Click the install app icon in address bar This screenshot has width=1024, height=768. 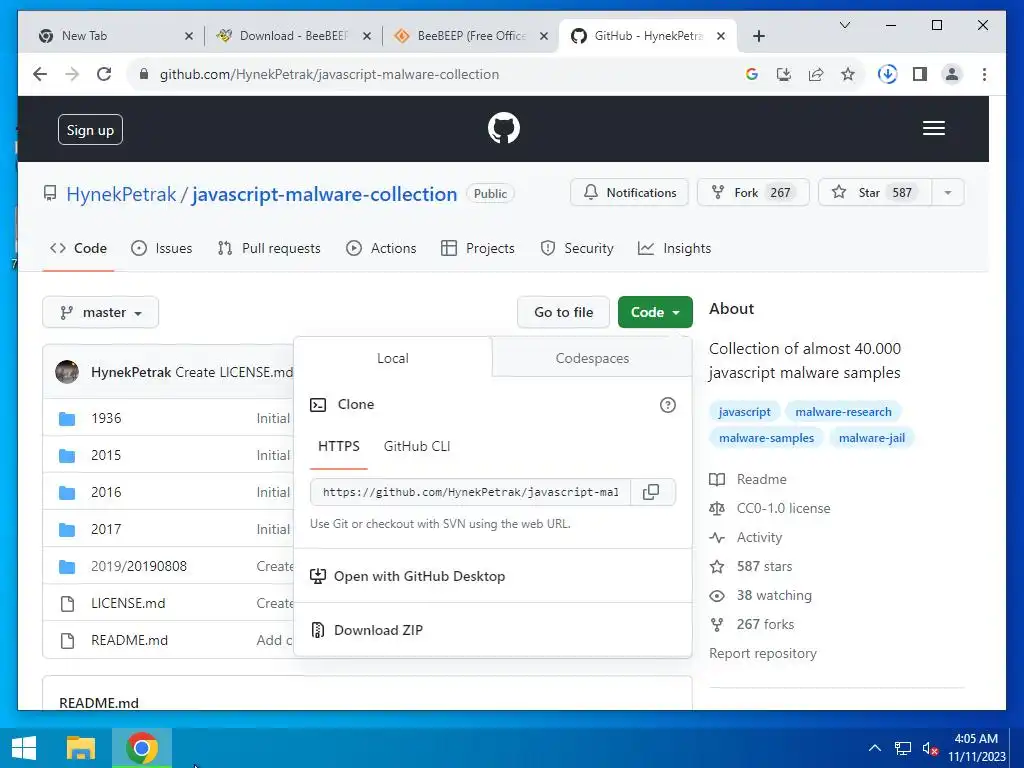pyautogui.click(x=784, y=74)
